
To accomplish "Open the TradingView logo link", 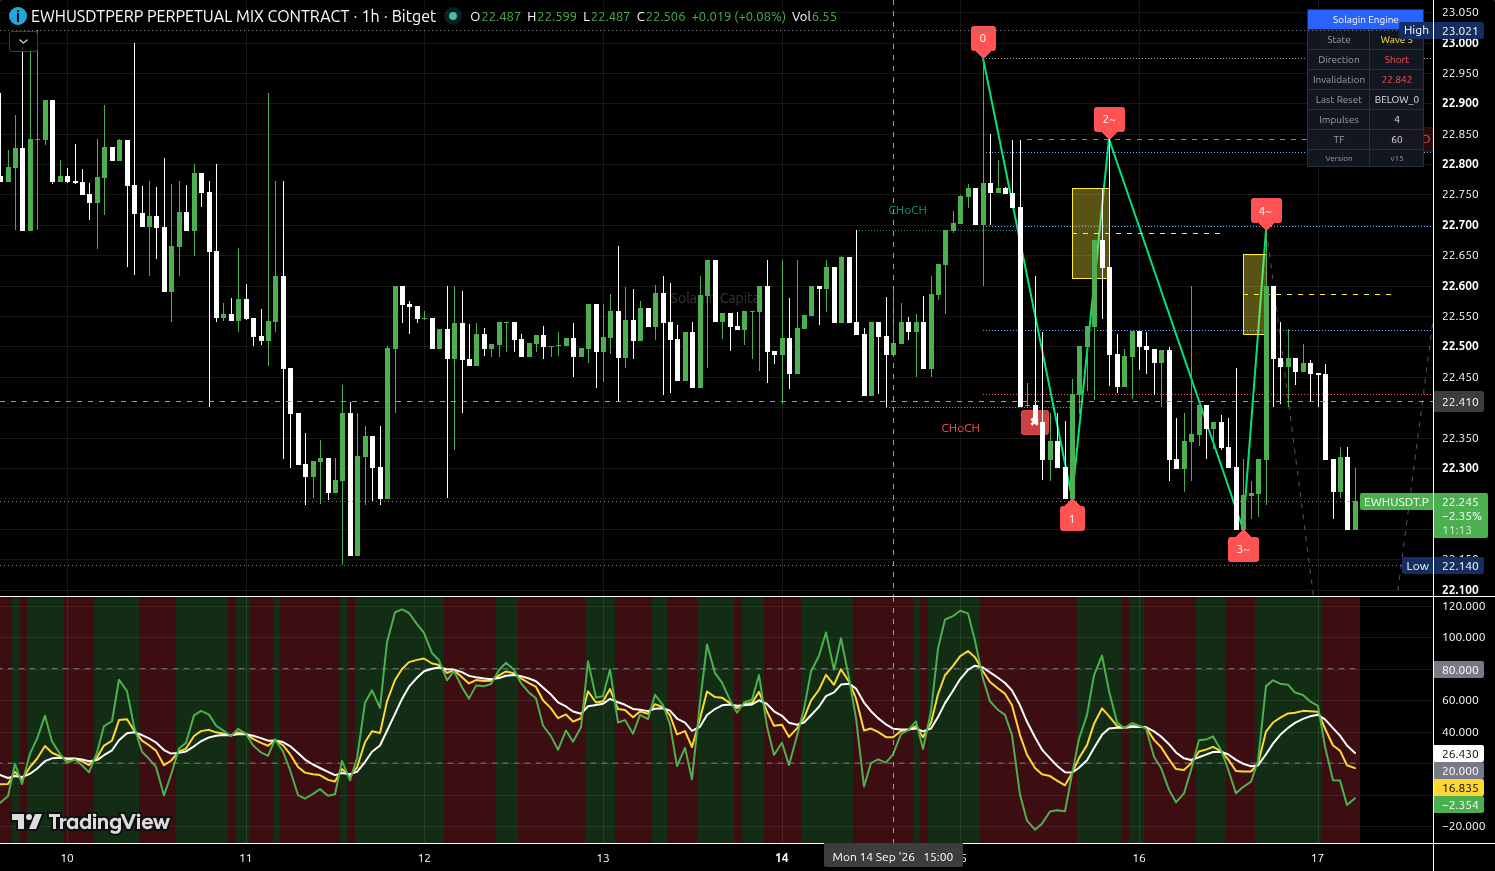I will click(91, 822).
